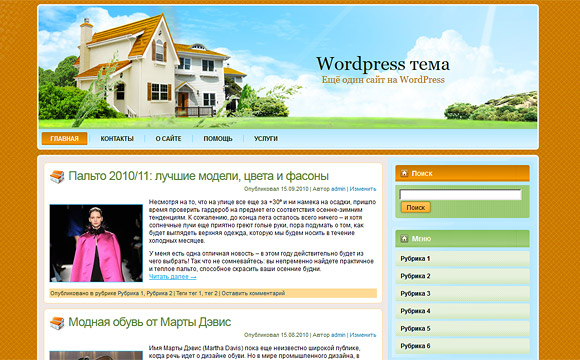Click the site title Wordpress тема
This screenshot has width=580, height=360.
click(383, 64)
